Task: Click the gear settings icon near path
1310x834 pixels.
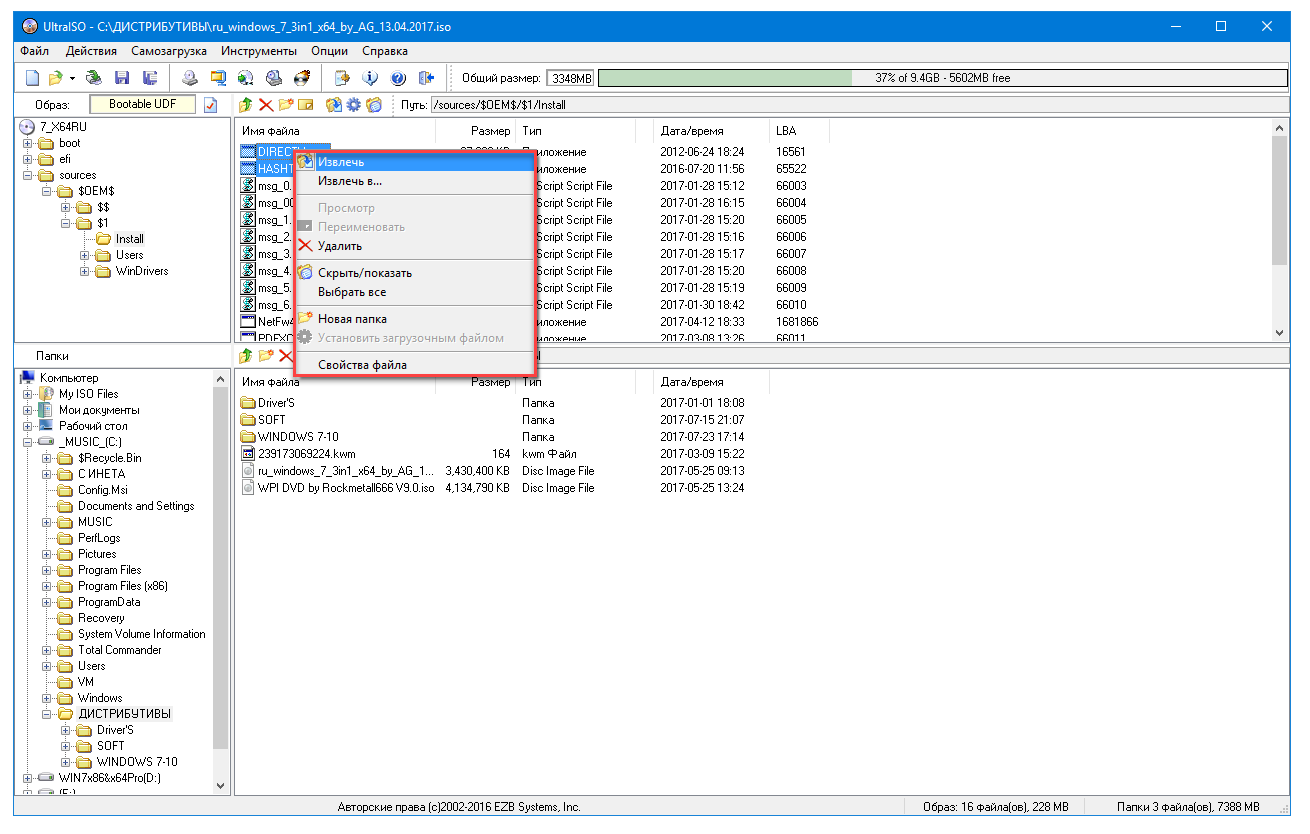Action: tap(353, 105)
